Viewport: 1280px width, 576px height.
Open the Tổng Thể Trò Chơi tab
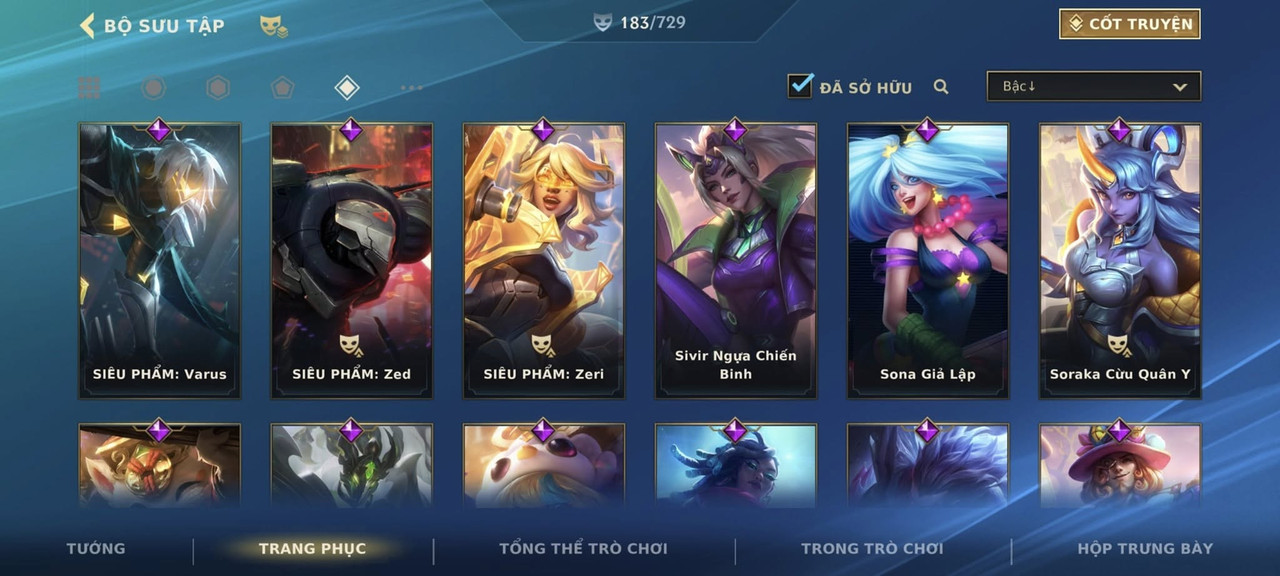(583, 548)
